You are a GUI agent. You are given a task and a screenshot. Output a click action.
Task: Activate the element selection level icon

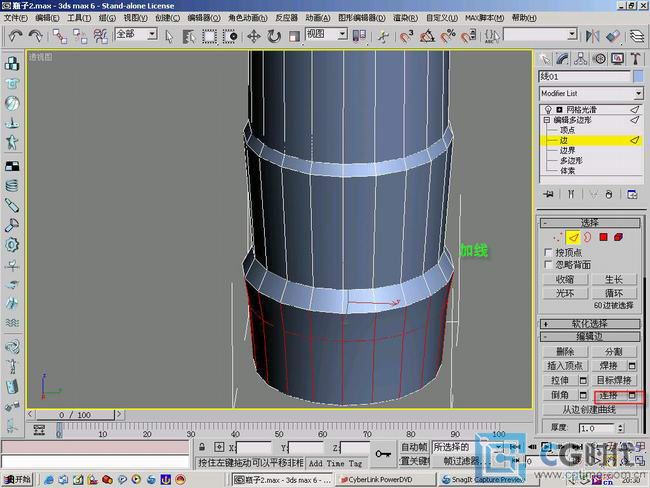click(x=618, y=237)
